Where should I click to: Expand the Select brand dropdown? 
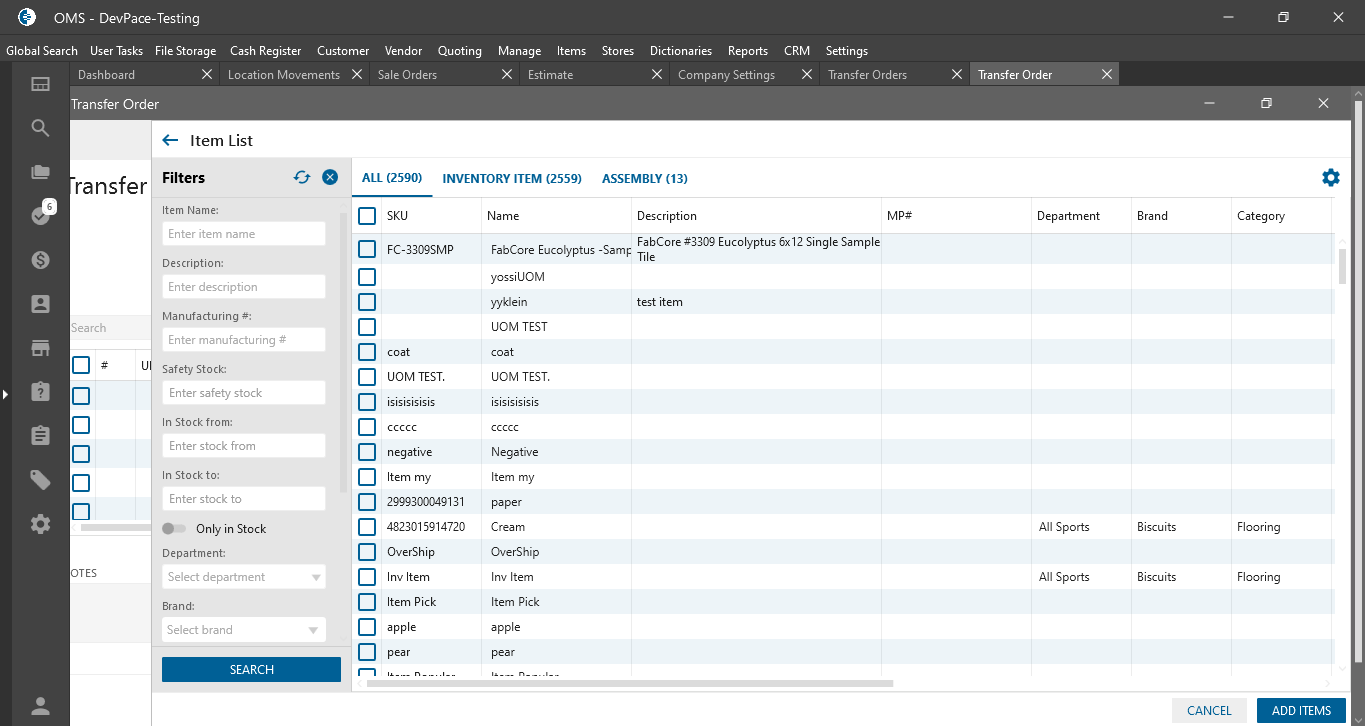tap(244, 630)
